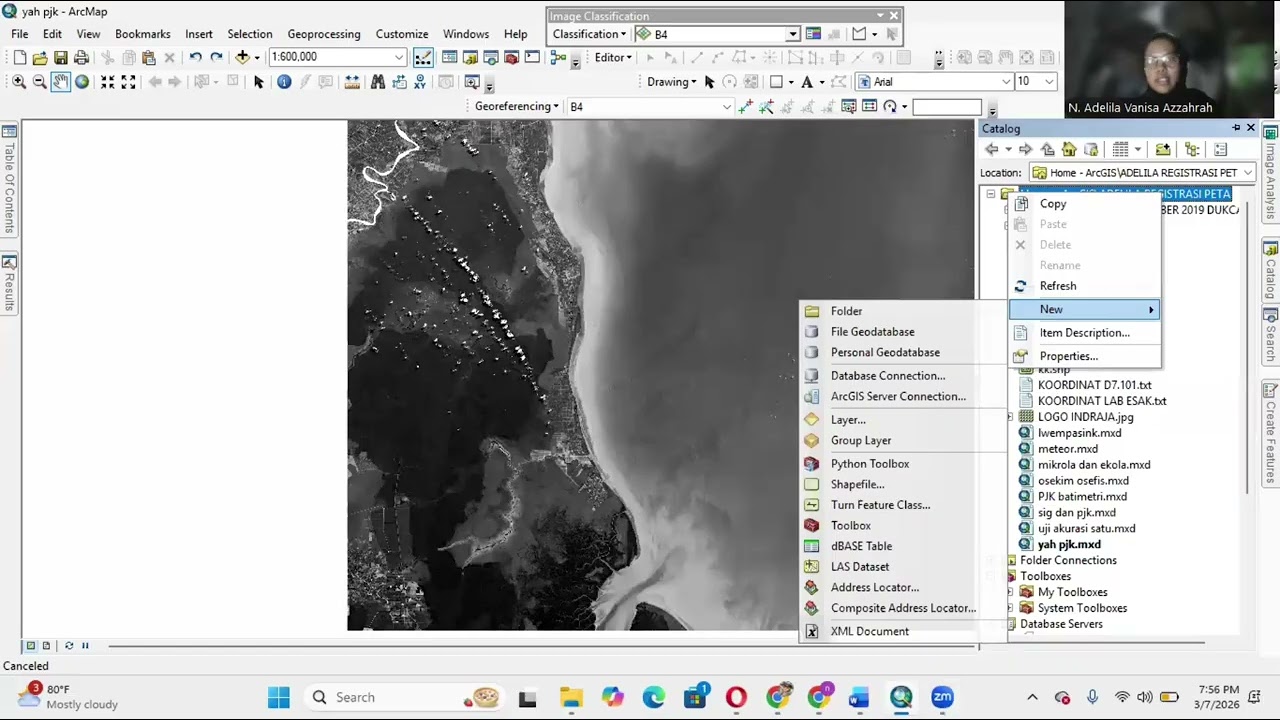Activate the Pan hand tool
Image resolution: width=1280 pixels, height=720 pixels.
point(60,82)
